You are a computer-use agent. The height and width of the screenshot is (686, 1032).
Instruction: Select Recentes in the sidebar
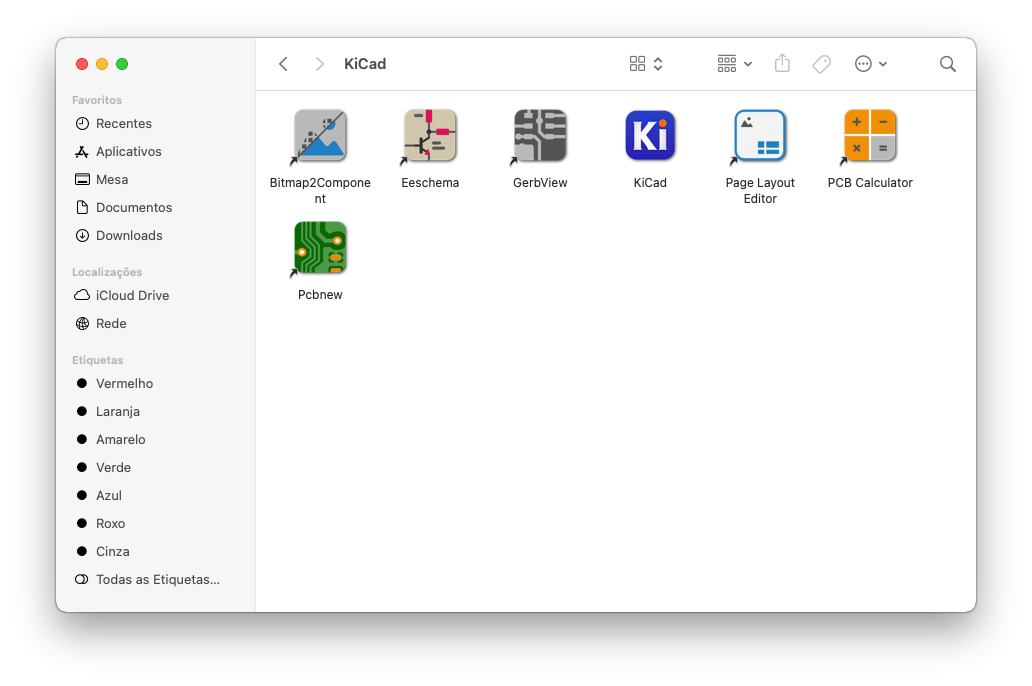tap(124, 123)
